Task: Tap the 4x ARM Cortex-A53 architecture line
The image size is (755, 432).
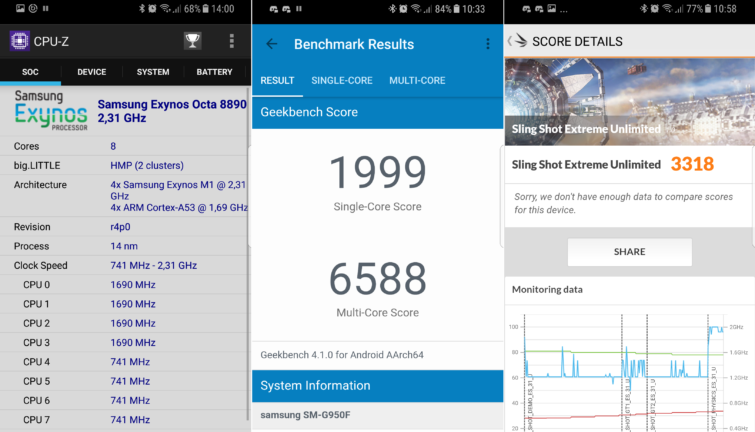Action: tap(179, 208)
